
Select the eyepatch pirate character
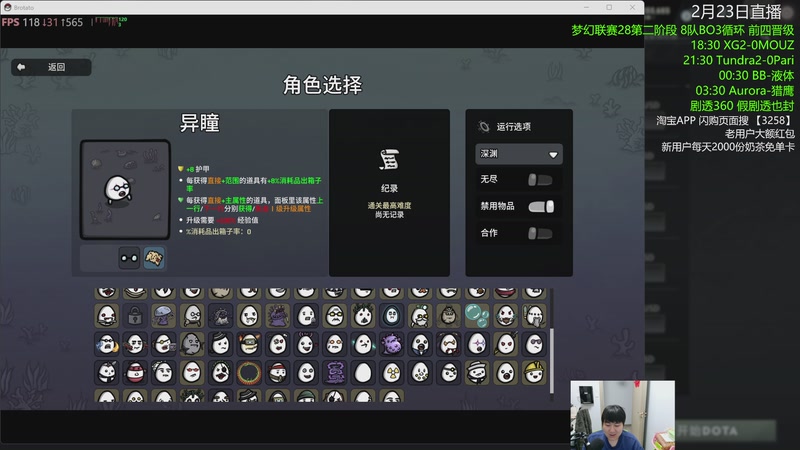pyautogui.click(x=220, y=372)
